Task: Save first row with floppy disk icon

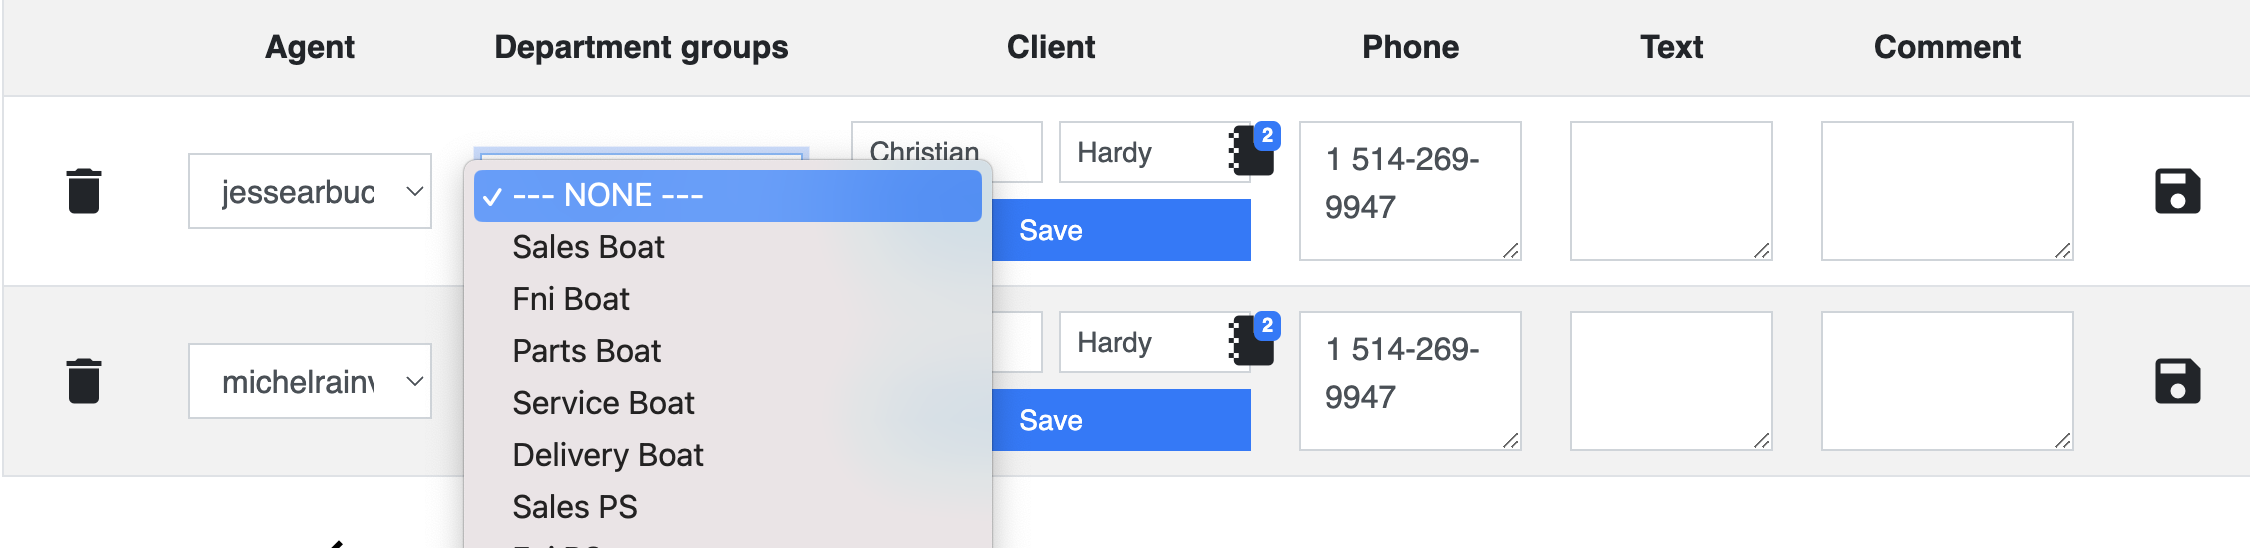Action: (2177, 191)
